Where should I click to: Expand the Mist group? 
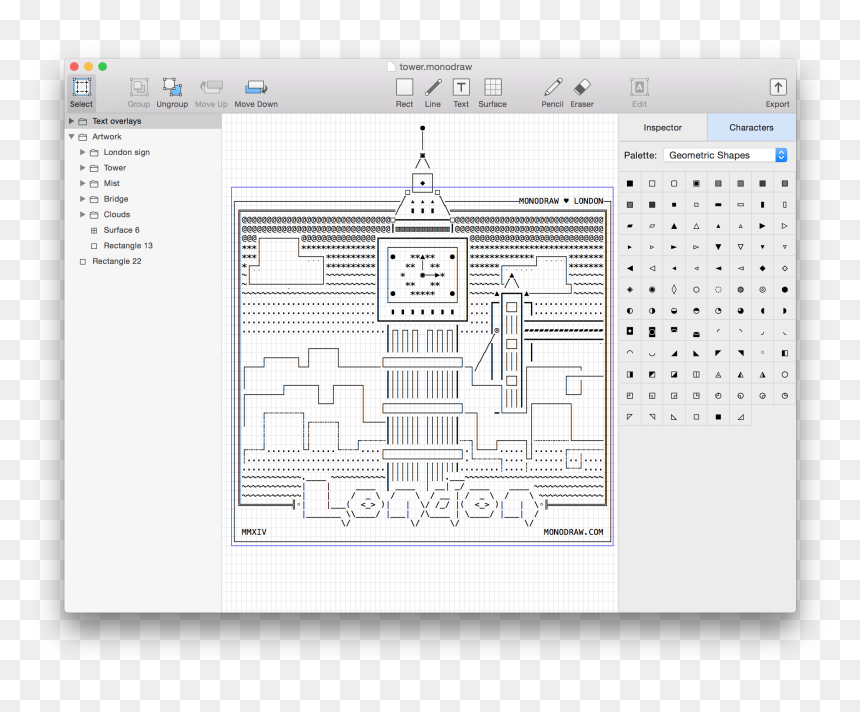[x=82, y=183]
